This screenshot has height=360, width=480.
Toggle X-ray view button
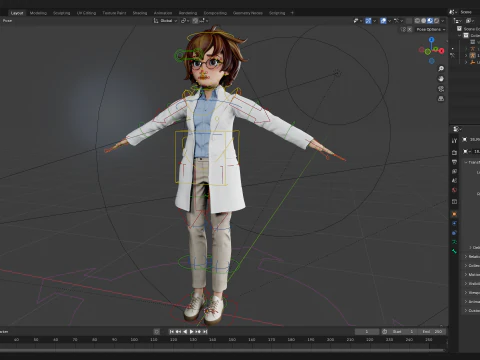point(409,21)
